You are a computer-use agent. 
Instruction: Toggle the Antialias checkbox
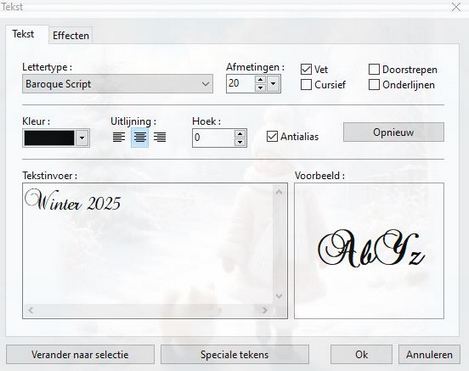pyautogui.click(x=272, y=136)
